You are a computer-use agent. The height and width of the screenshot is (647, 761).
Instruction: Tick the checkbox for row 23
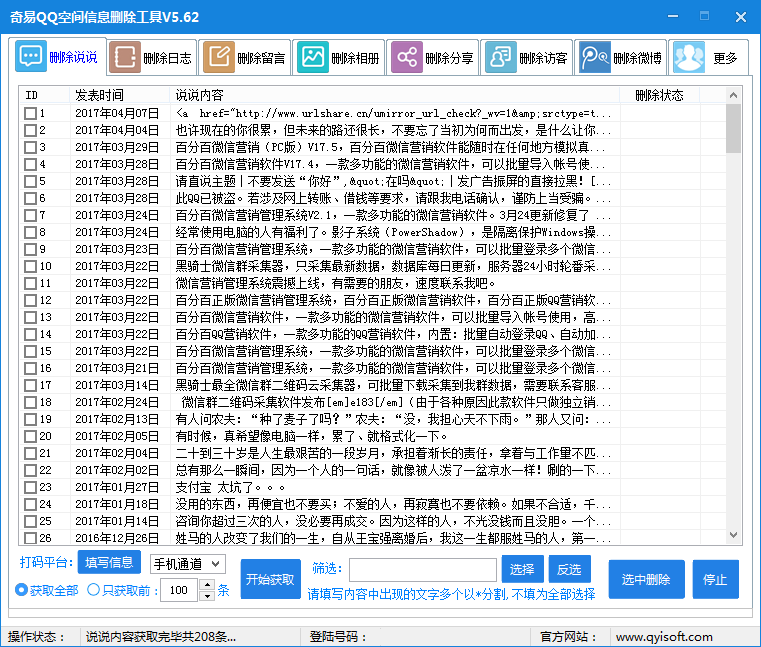coord(31,487)
